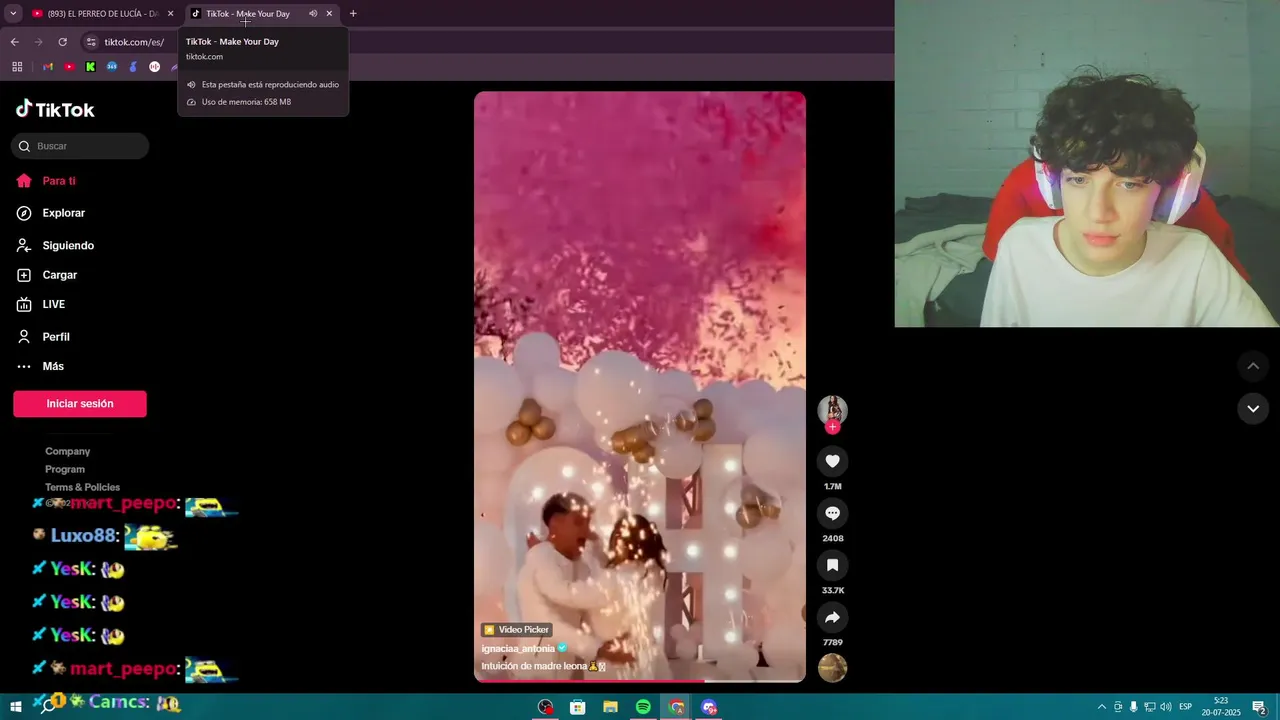
Task: Like the video with heart icon
Action: click(x=832, y=461)
